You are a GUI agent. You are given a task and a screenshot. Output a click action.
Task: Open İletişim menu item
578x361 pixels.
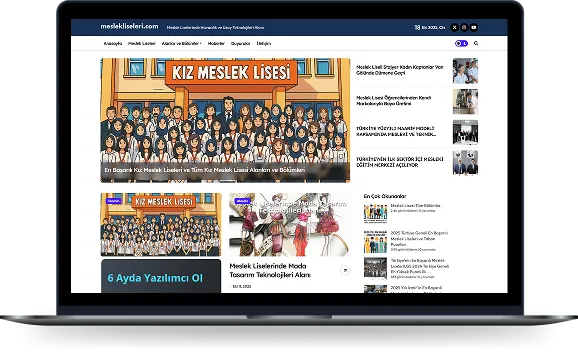click(x=264, y=44)
